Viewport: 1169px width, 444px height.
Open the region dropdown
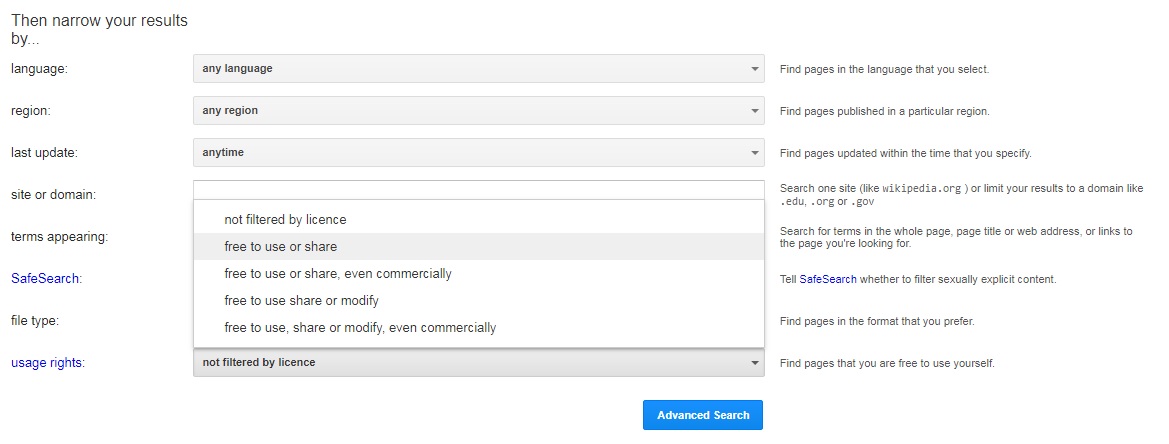(x=479, y=110)
